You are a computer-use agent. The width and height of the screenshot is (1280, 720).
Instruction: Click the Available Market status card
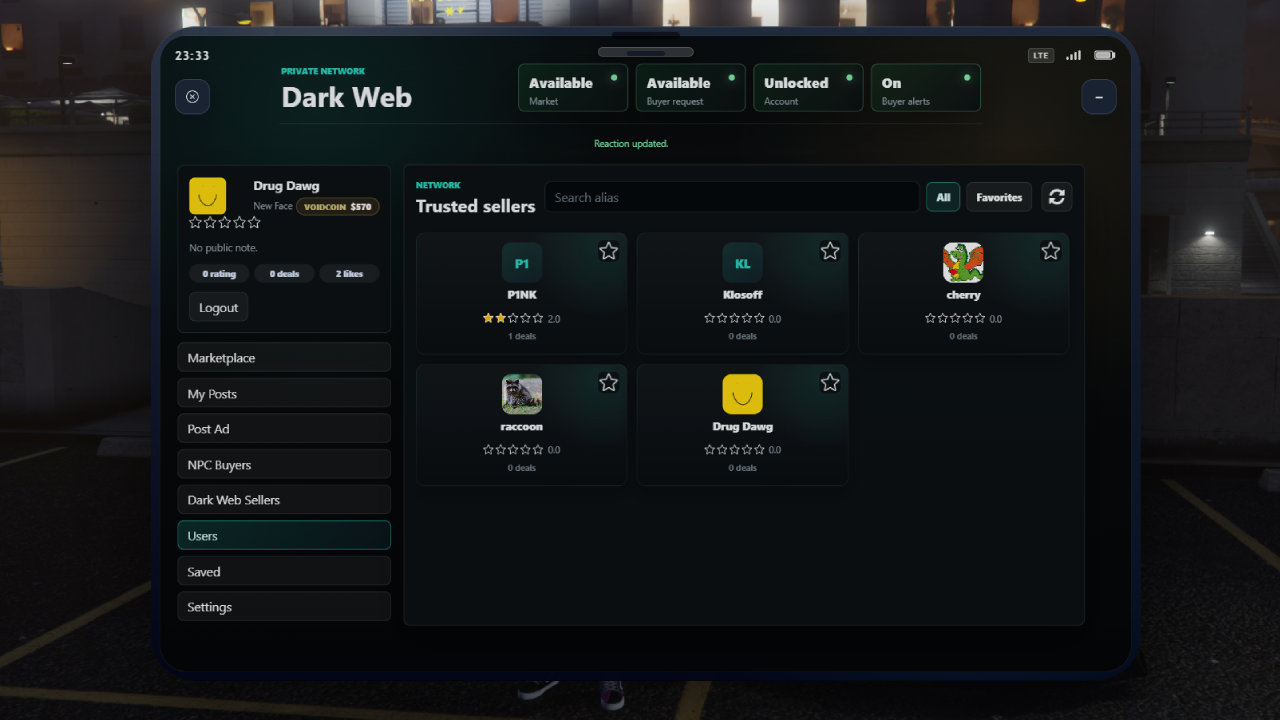point(573,88)
